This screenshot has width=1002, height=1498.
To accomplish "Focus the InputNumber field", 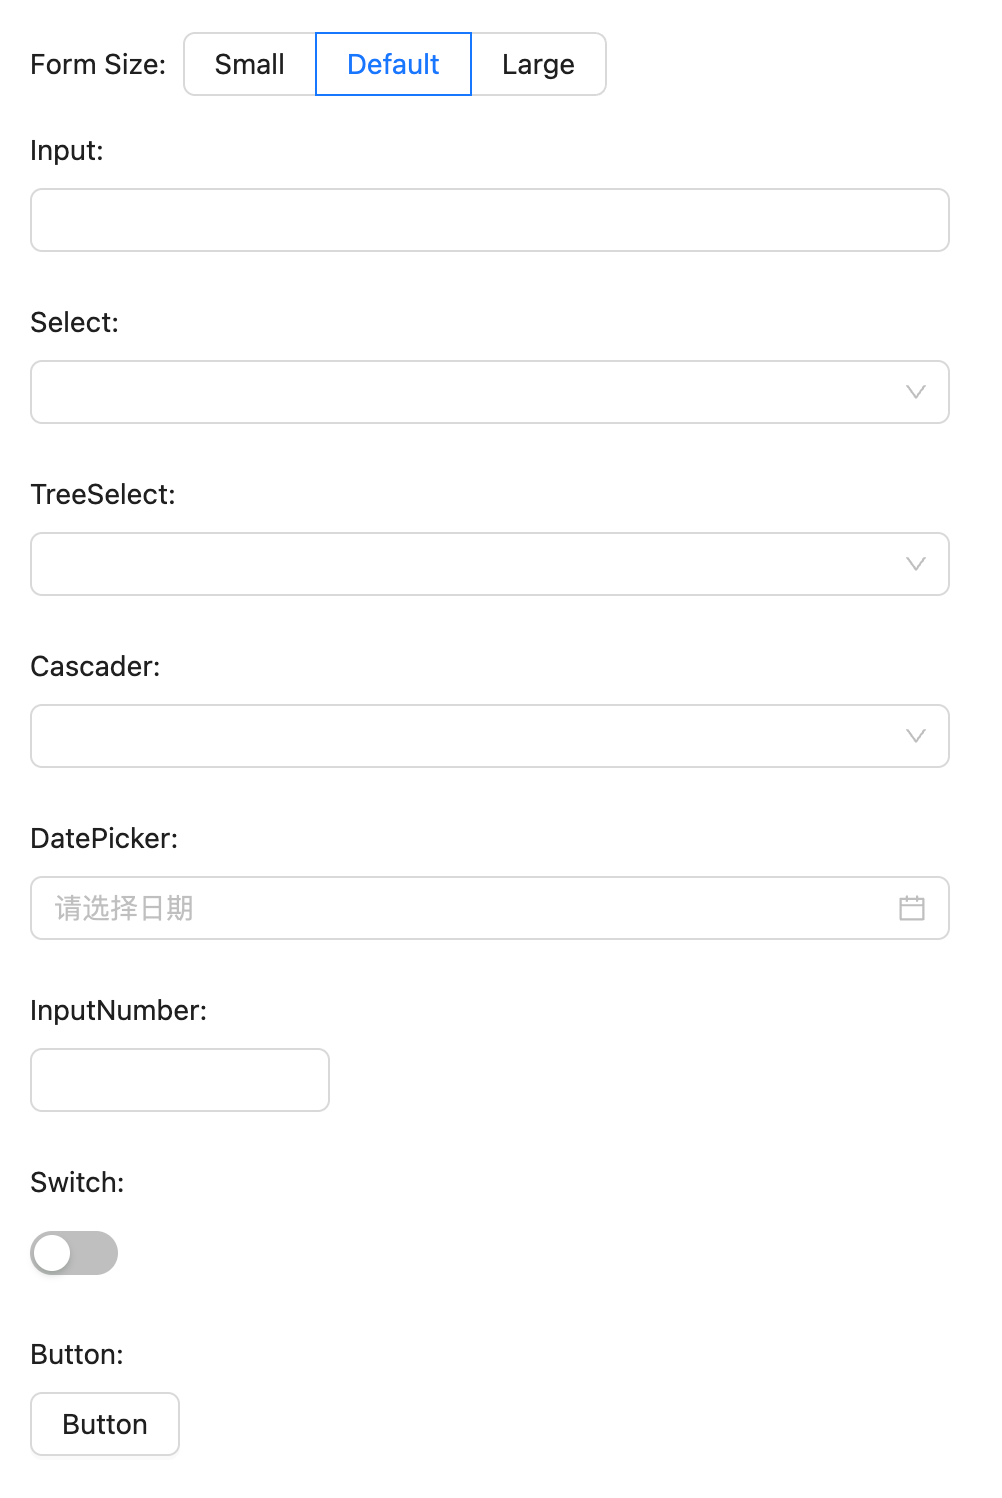I will (x=180, y=1080).
